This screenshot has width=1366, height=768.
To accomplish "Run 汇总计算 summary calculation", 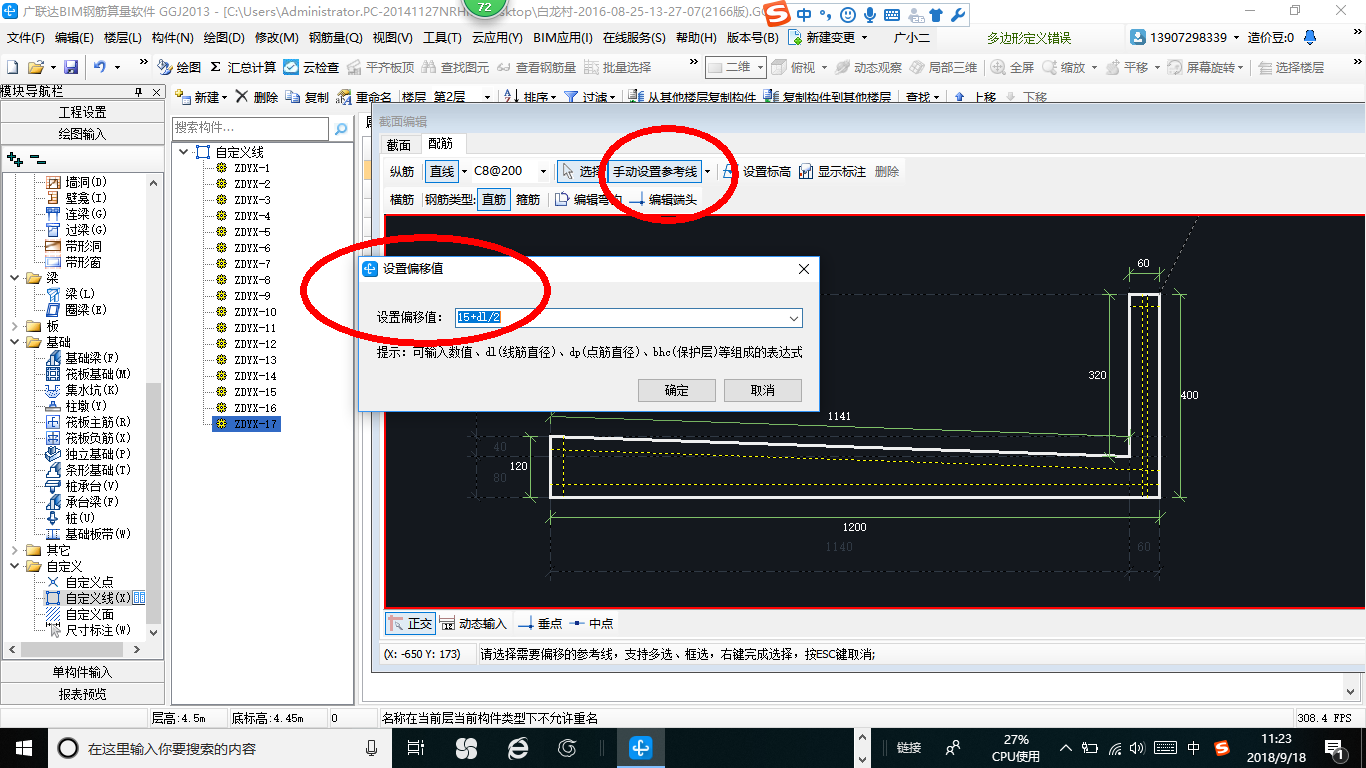I will (243, 67).
